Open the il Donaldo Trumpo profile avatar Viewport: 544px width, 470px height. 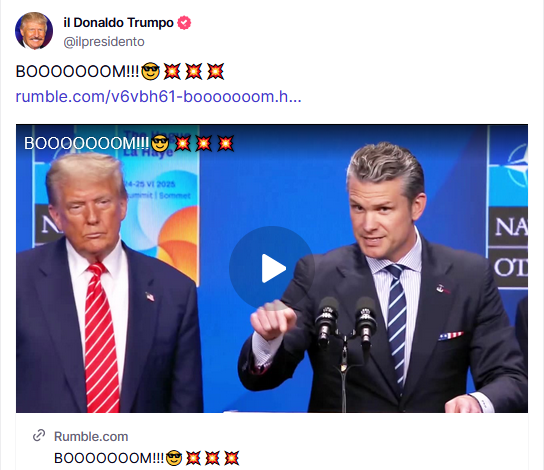[34, 31]
